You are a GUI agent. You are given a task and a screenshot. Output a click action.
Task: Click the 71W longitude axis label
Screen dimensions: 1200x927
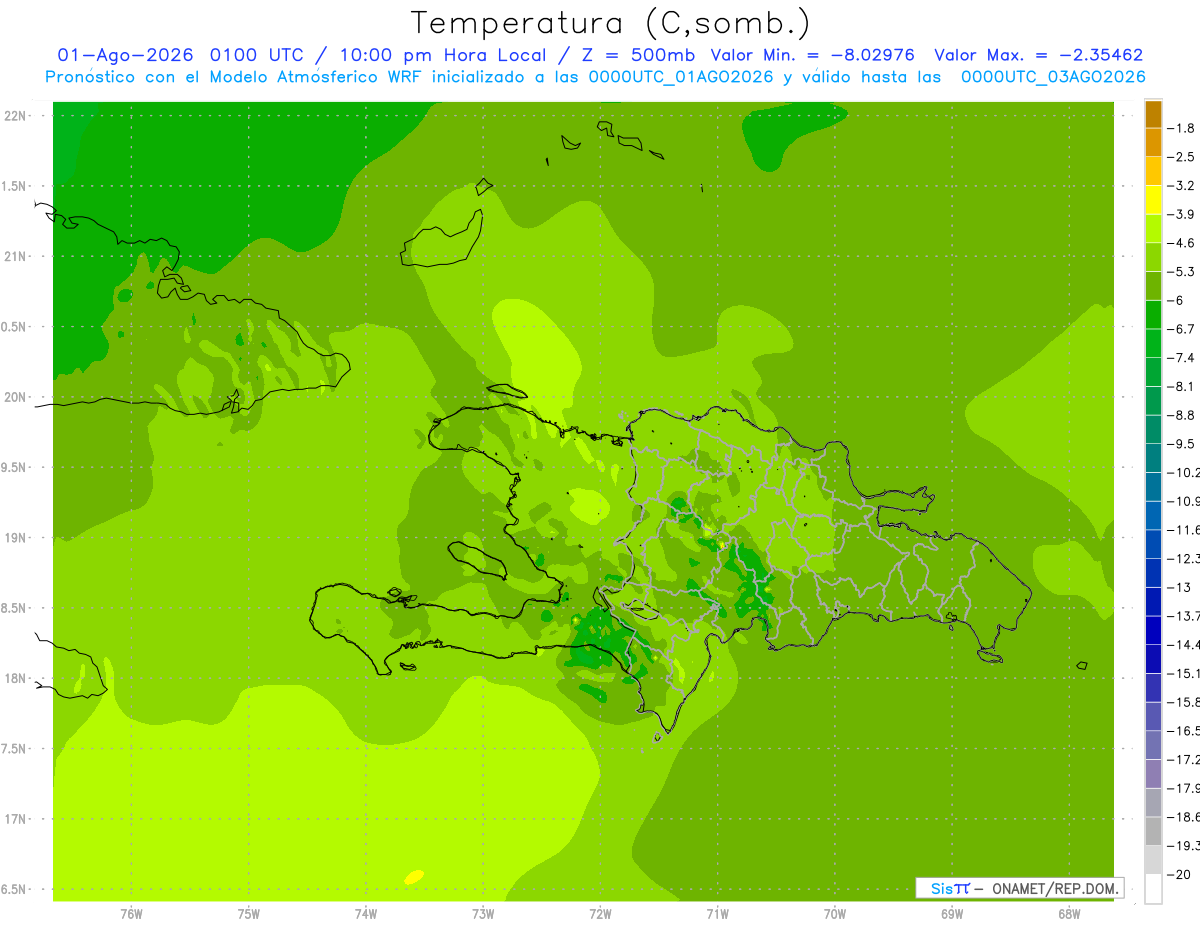(x=717, y=914)
